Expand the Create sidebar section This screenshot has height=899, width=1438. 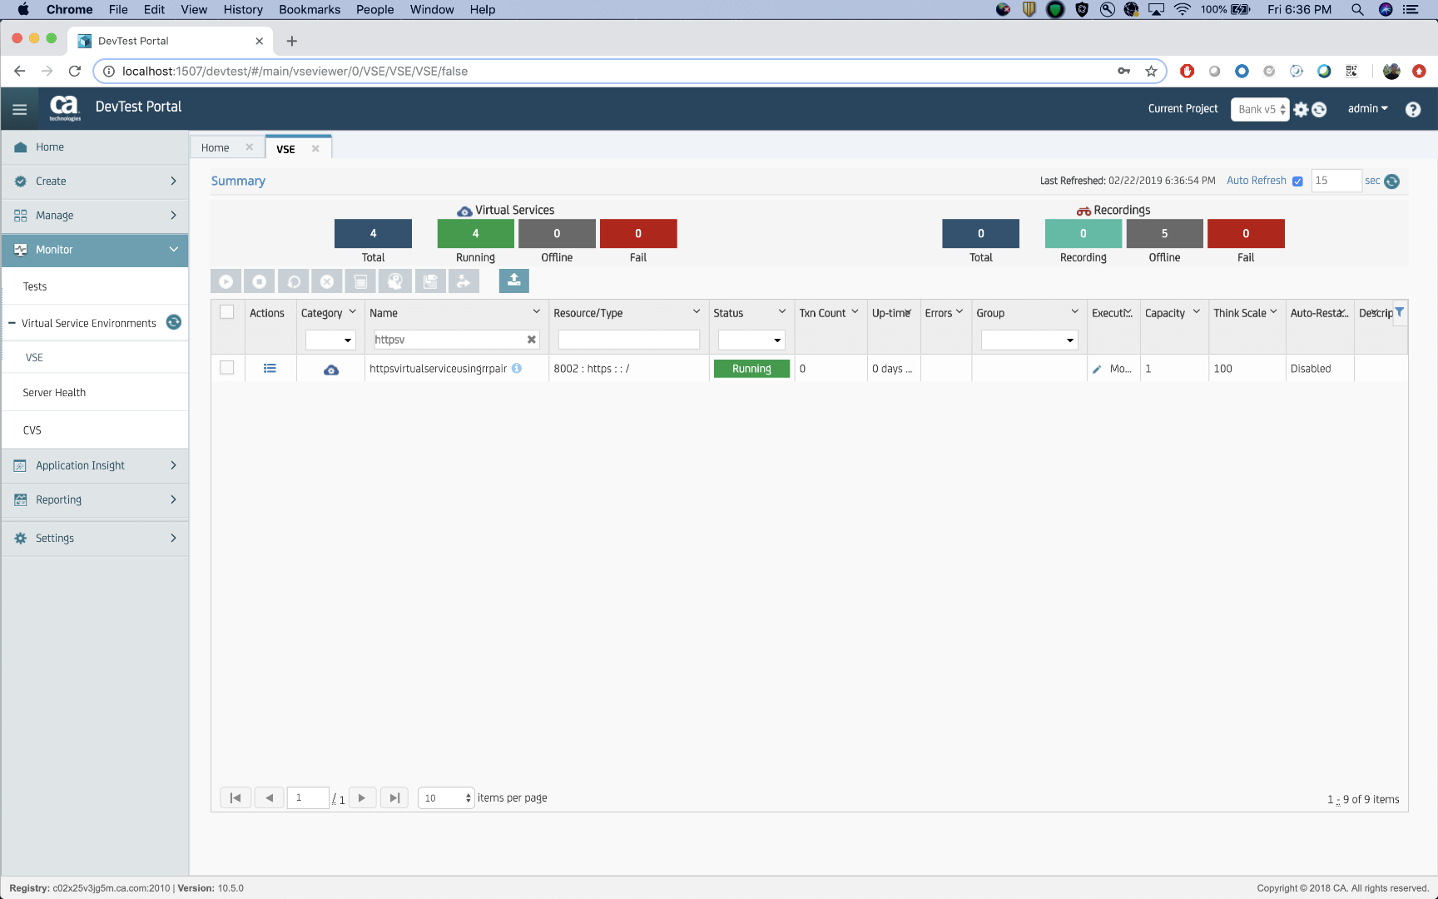(x=95, y=181)
